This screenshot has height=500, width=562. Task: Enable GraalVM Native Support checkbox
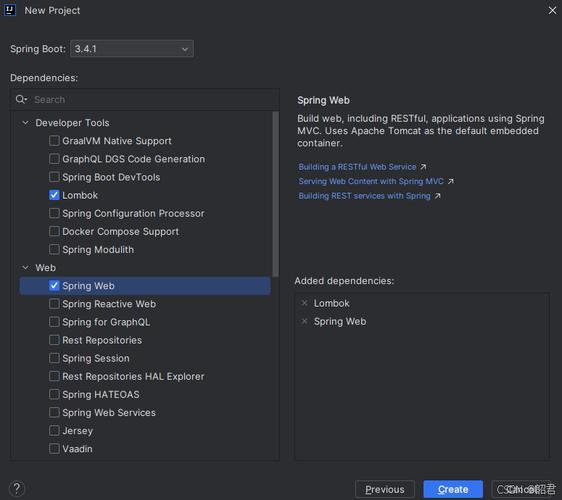pyautogui.click(x=54, y=141)
